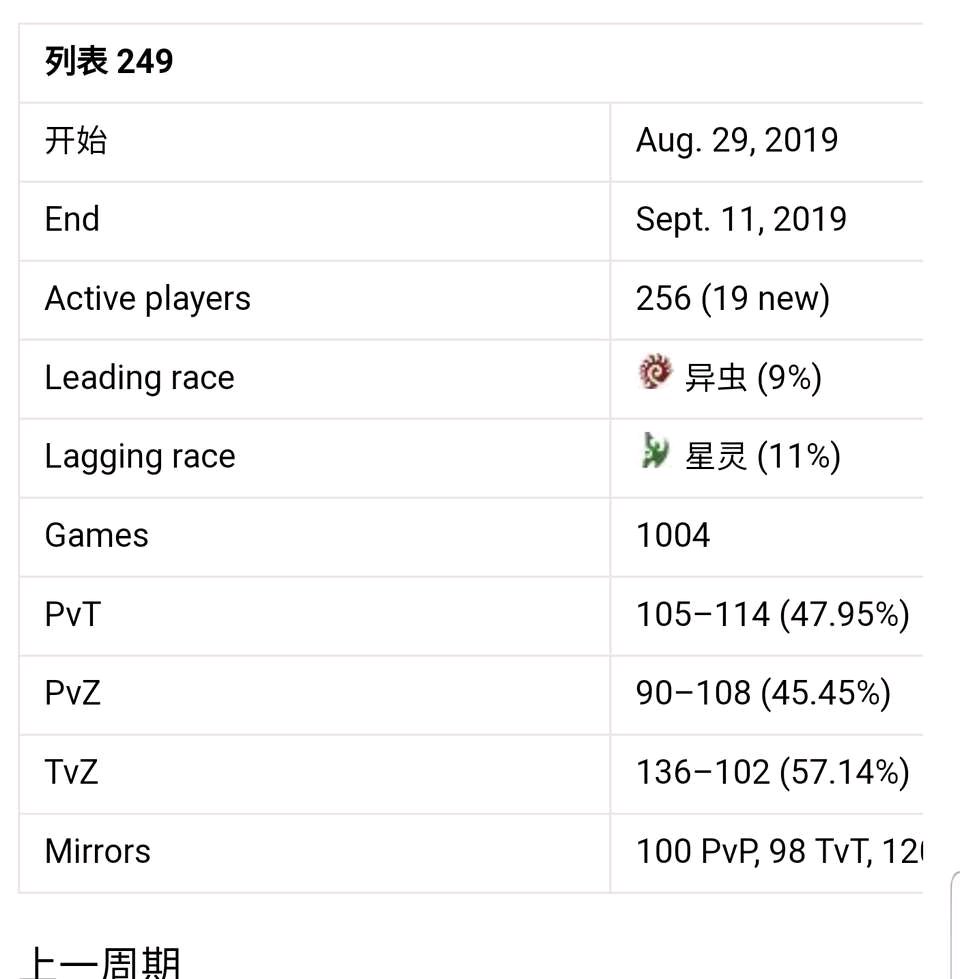This screenshot has width=960, height=979.
Task: Click the Games count 1004
Action: (673, 536)
